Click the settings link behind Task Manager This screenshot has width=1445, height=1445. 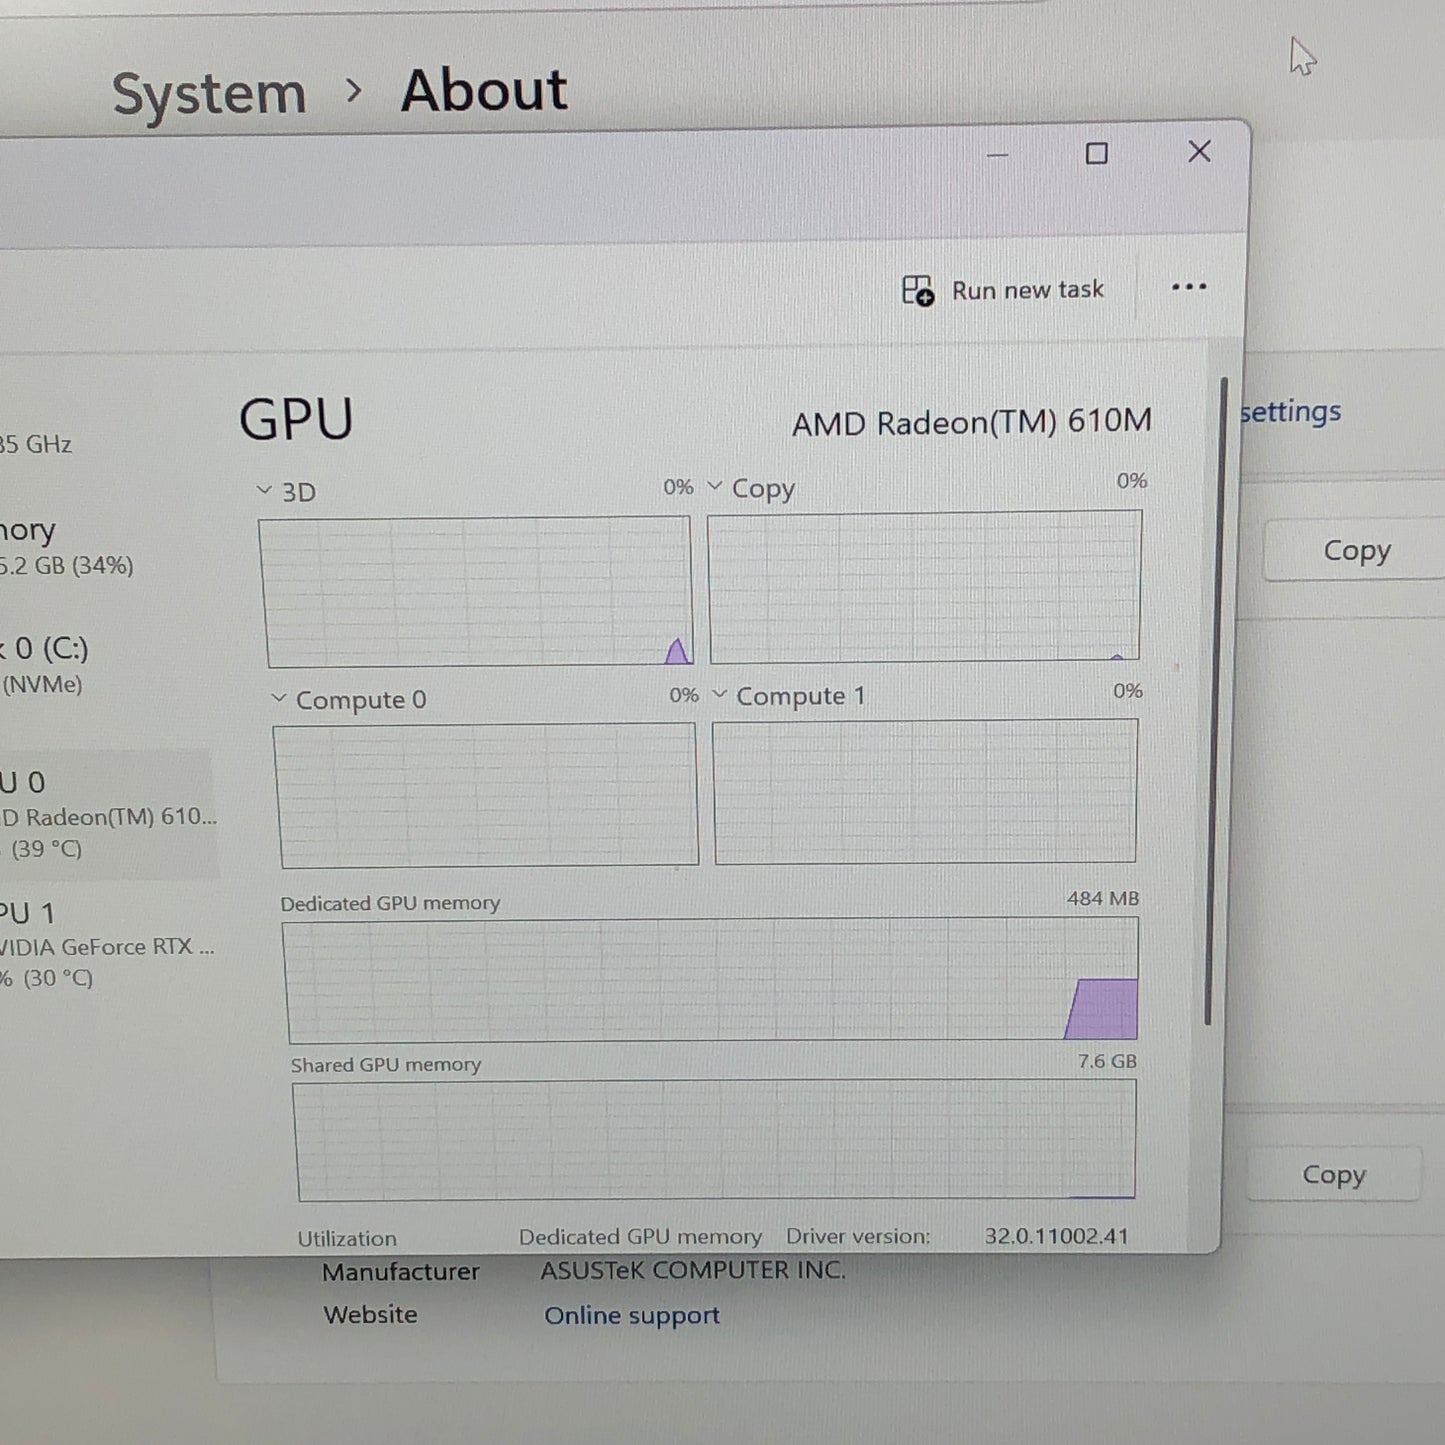[x=1291, y=412]
